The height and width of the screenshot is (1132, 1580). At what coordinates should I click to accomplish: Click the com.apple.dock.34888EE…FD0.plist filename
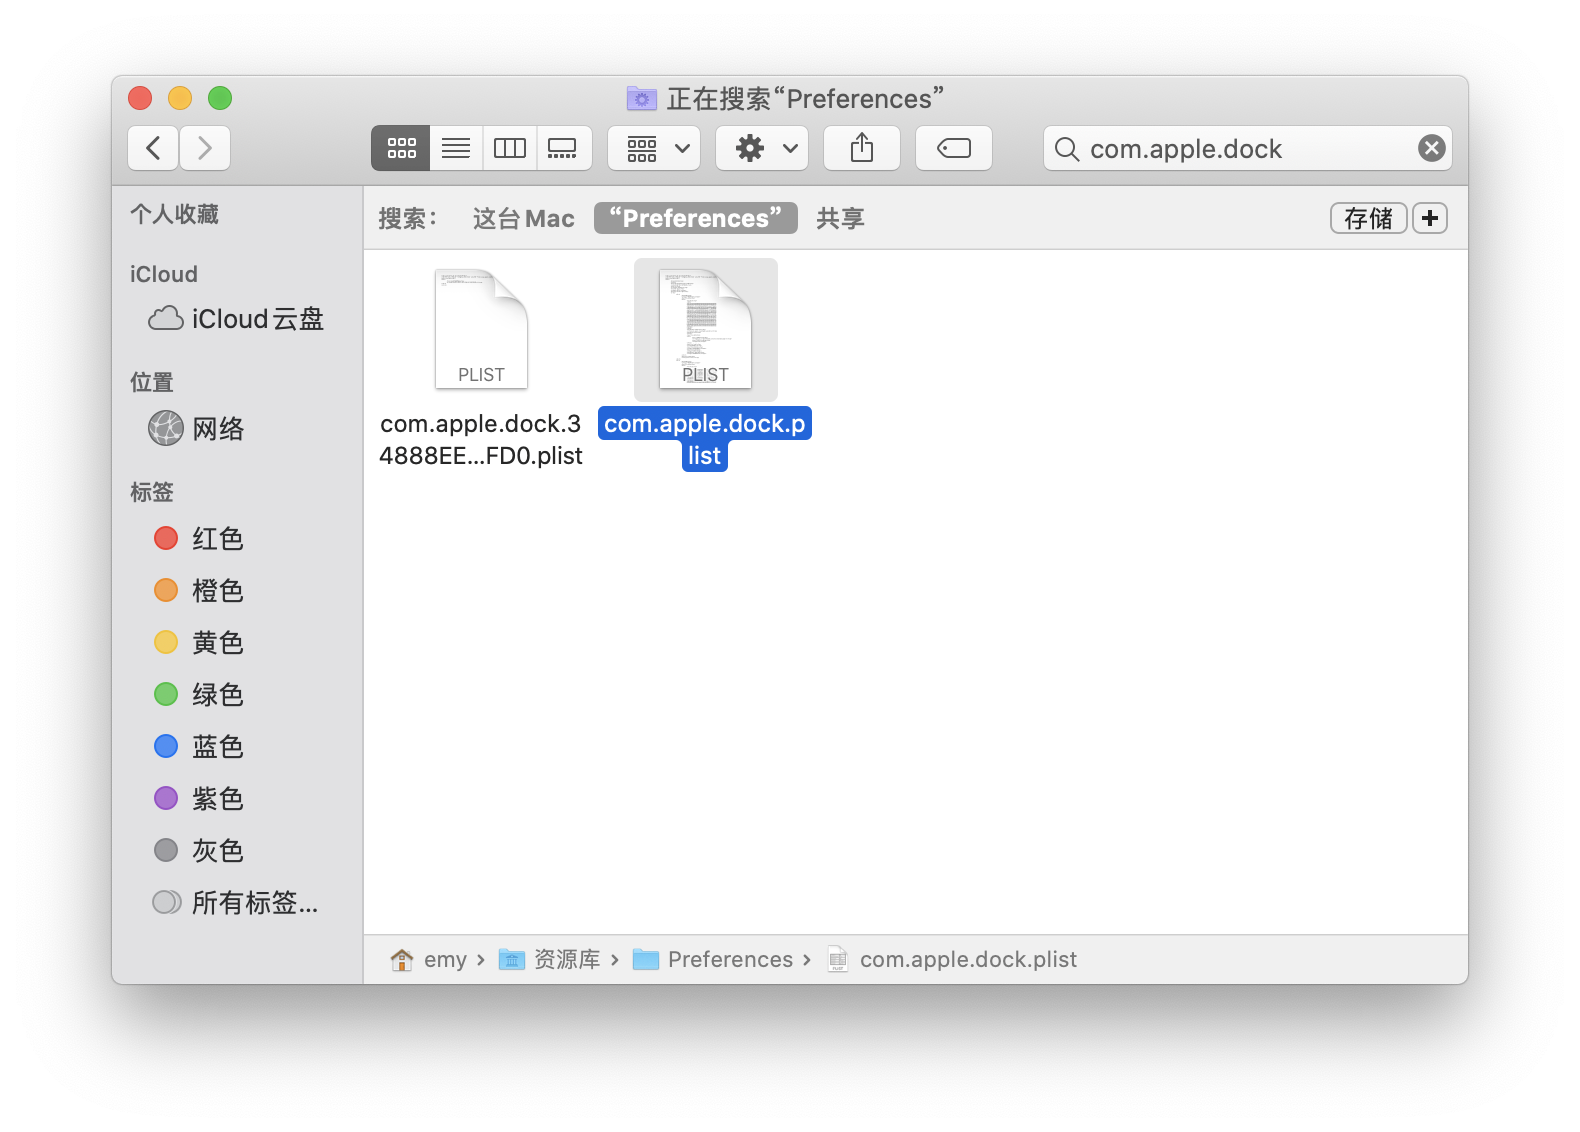(481, 440)
